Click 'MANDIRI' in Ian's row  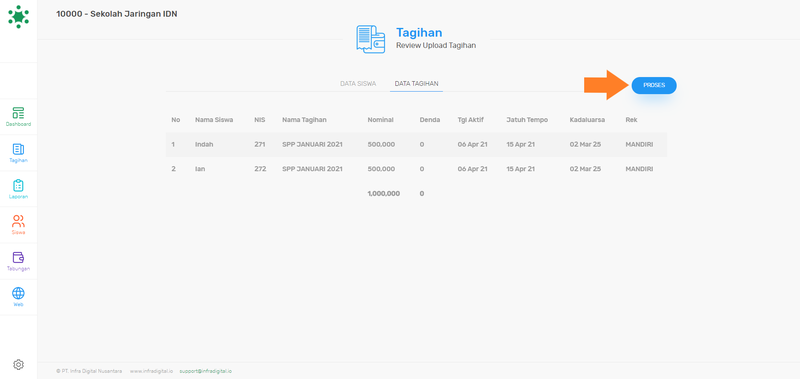pyautogui.click(x=639, y=169)
